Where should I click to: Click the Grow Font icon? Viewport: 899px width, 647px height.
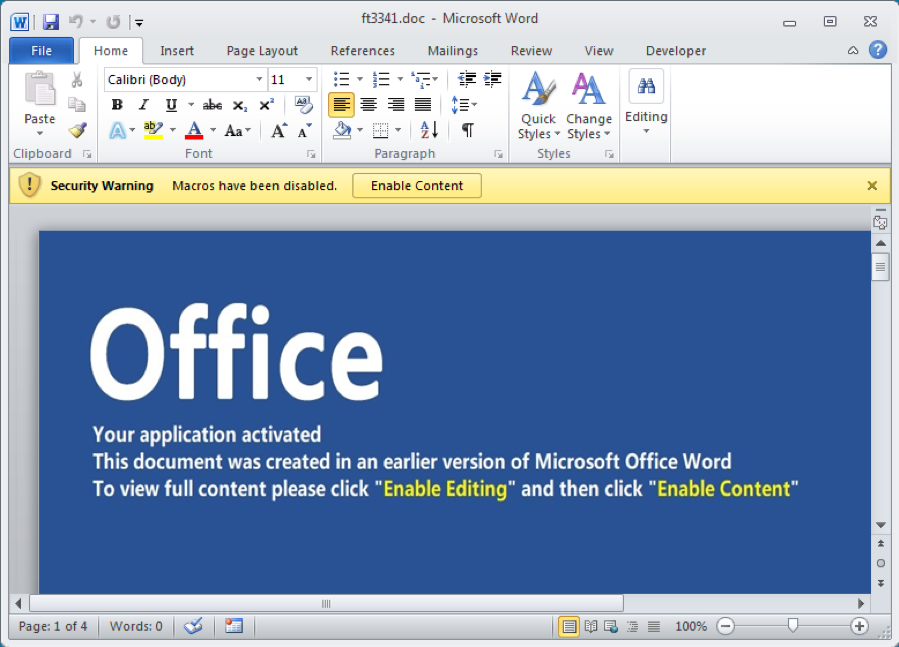tap(279, 130)
